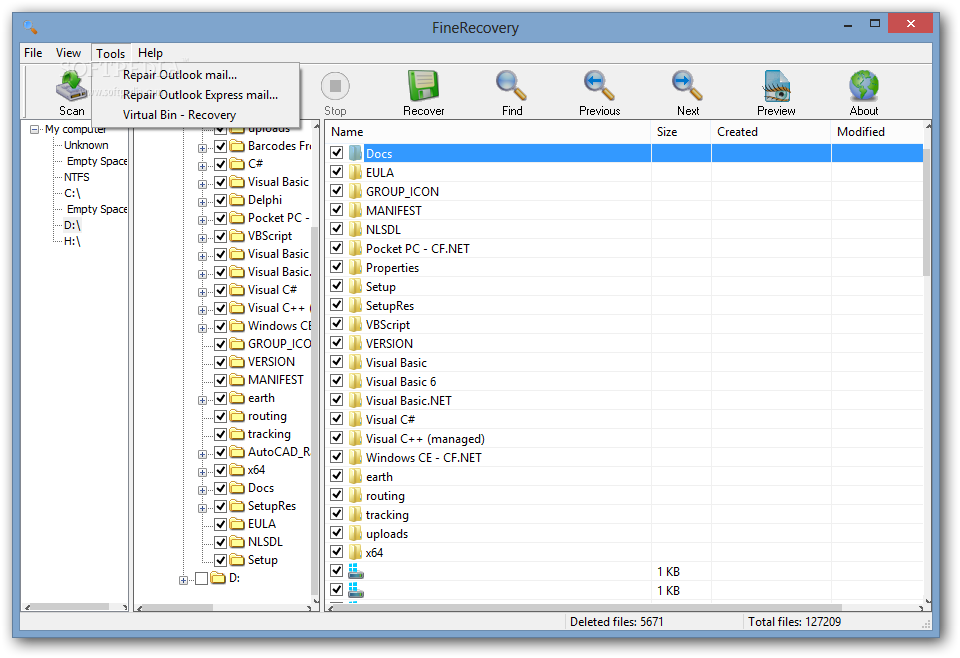Screen dimensions: 960x658
Task: Click the first 1 KB file icon
Action: click(x=356, y=571)
